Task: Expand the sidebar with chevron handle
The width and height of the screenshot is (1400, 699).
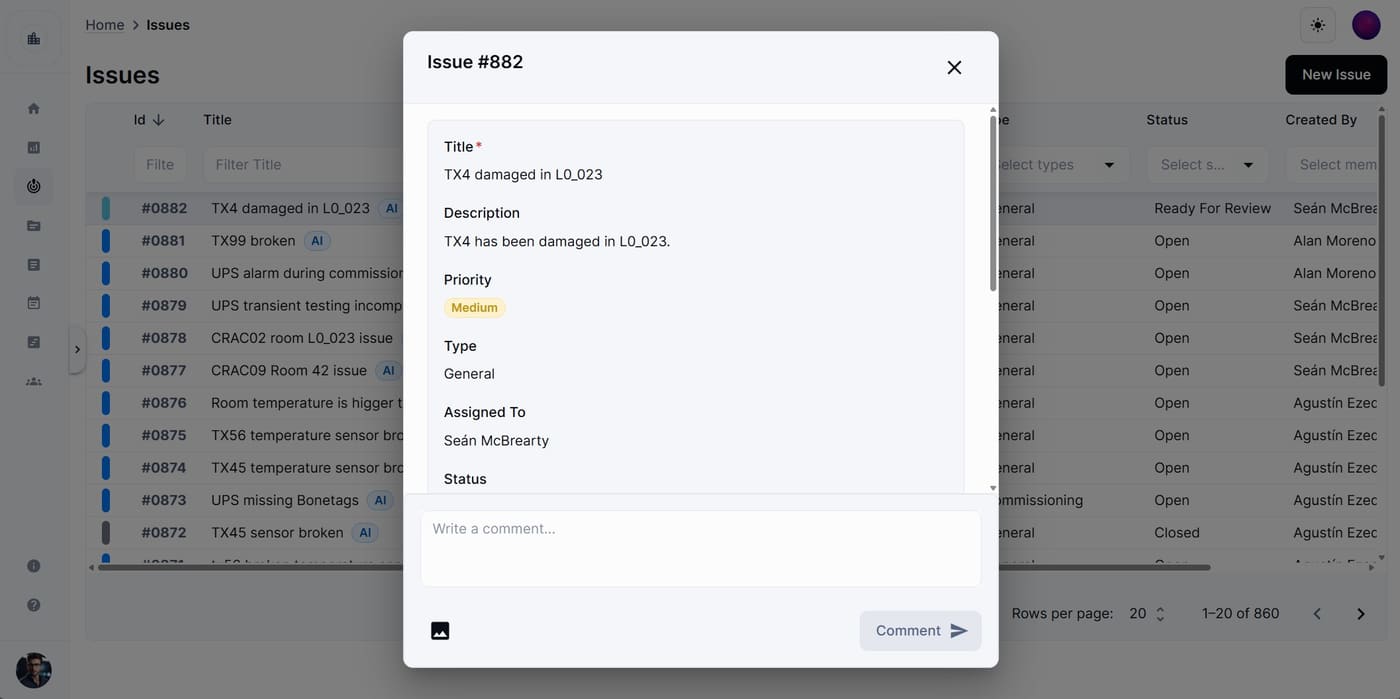Action: coord(77,350)
